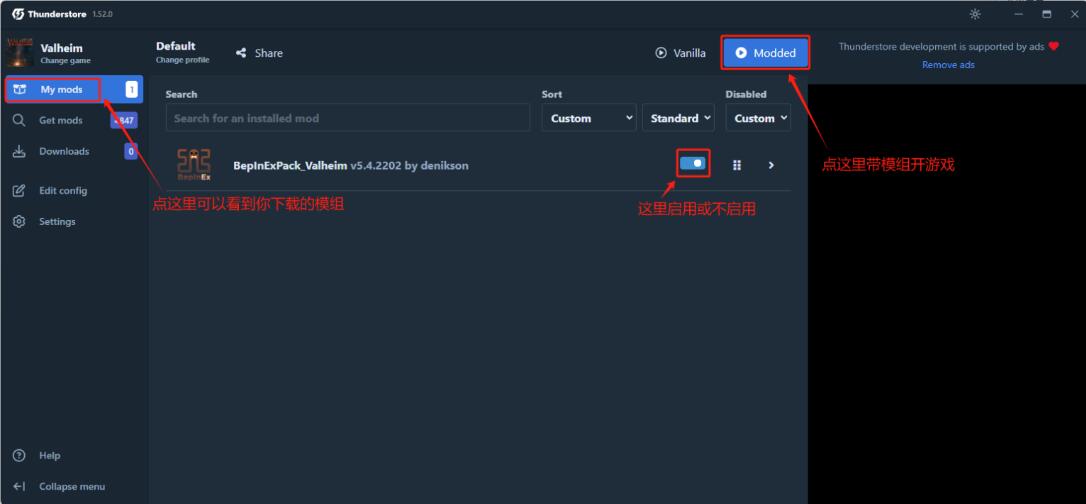Expand BepInExPack_Valheim details chevron
The height and width of the screenshot is (504, 1086).
coord(771,165)
